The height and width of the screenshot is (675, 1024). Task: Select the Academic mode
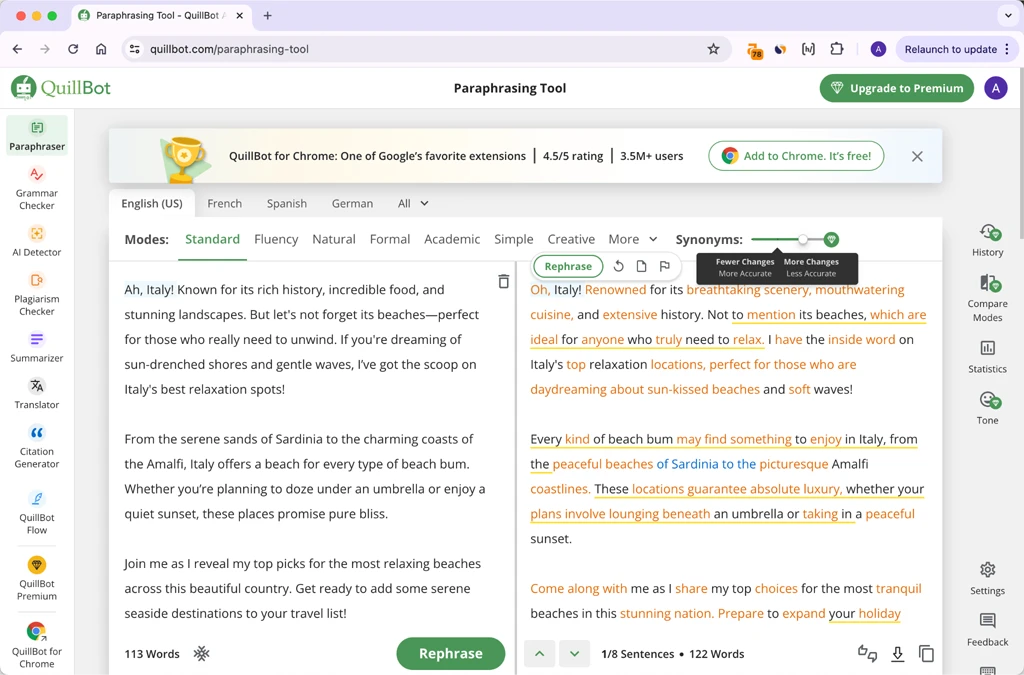coord(452,240)
